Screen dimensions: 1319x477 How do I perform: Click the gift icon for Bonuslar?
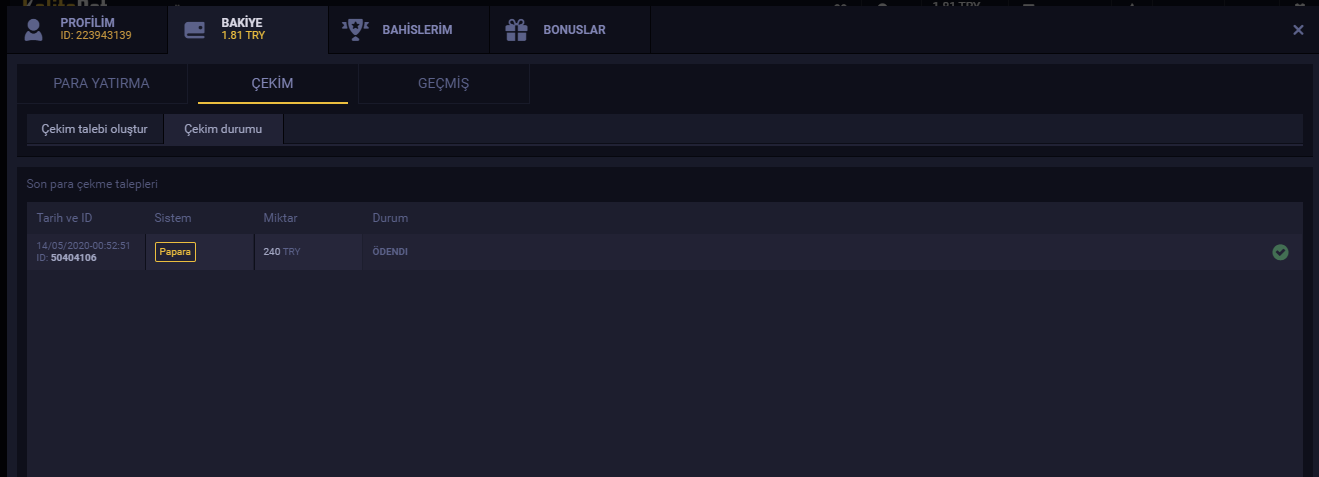516,30
